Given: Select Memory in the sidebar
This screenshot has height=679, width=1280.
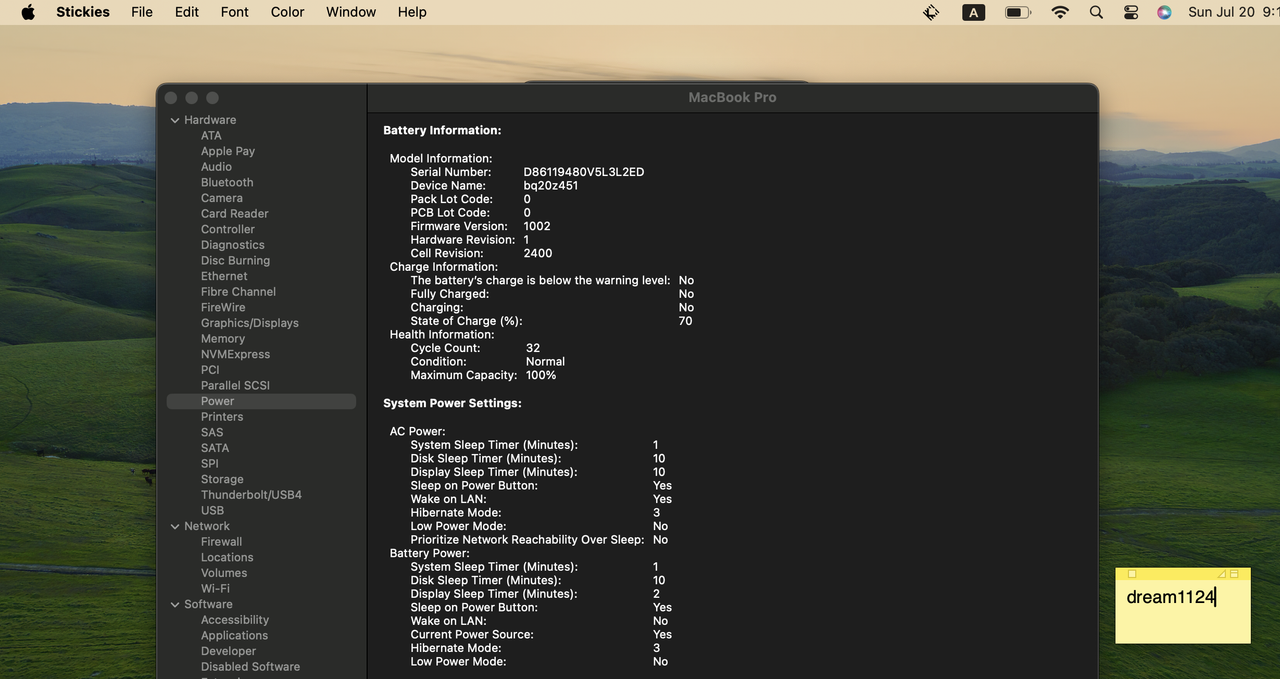Looking at the screenshot, I should tap(223, 339).
